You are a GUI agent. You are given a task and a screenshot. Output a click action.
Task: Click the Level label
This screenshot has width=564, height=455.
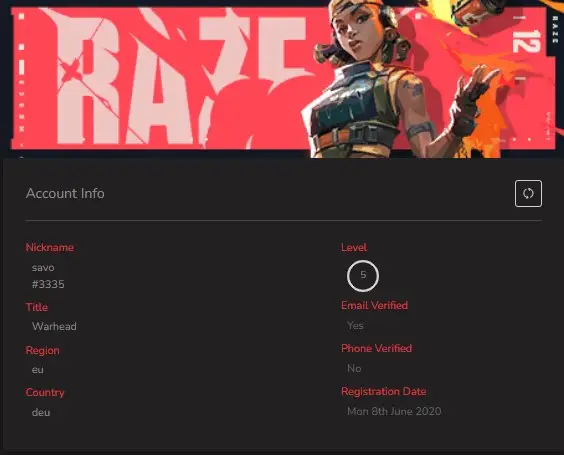click(354, 247)
